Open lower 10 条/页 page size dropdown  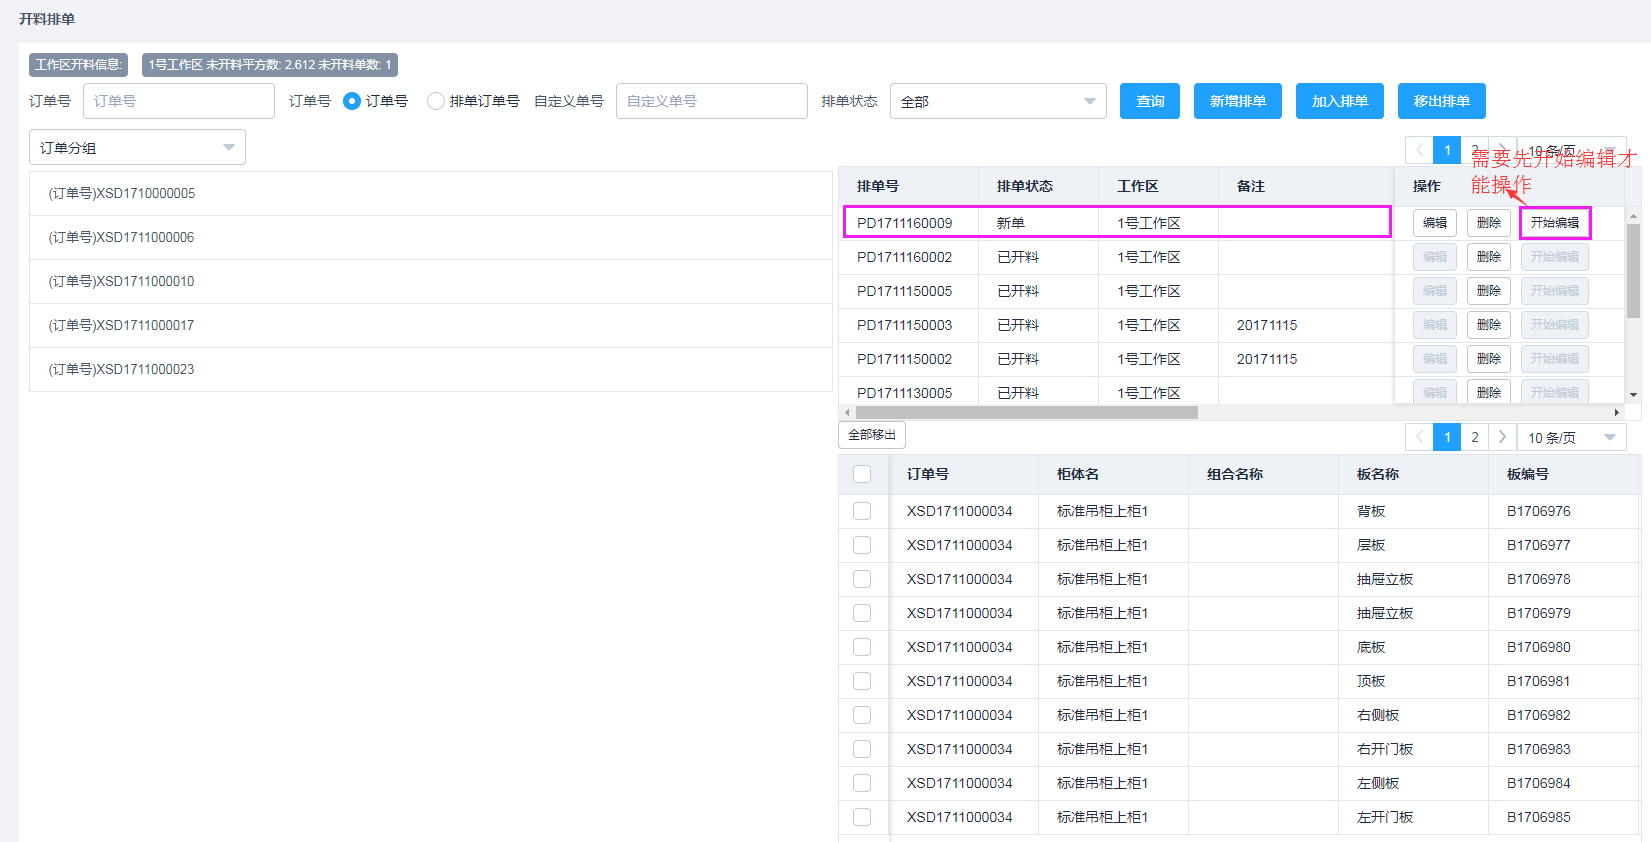click(1571, 437)
